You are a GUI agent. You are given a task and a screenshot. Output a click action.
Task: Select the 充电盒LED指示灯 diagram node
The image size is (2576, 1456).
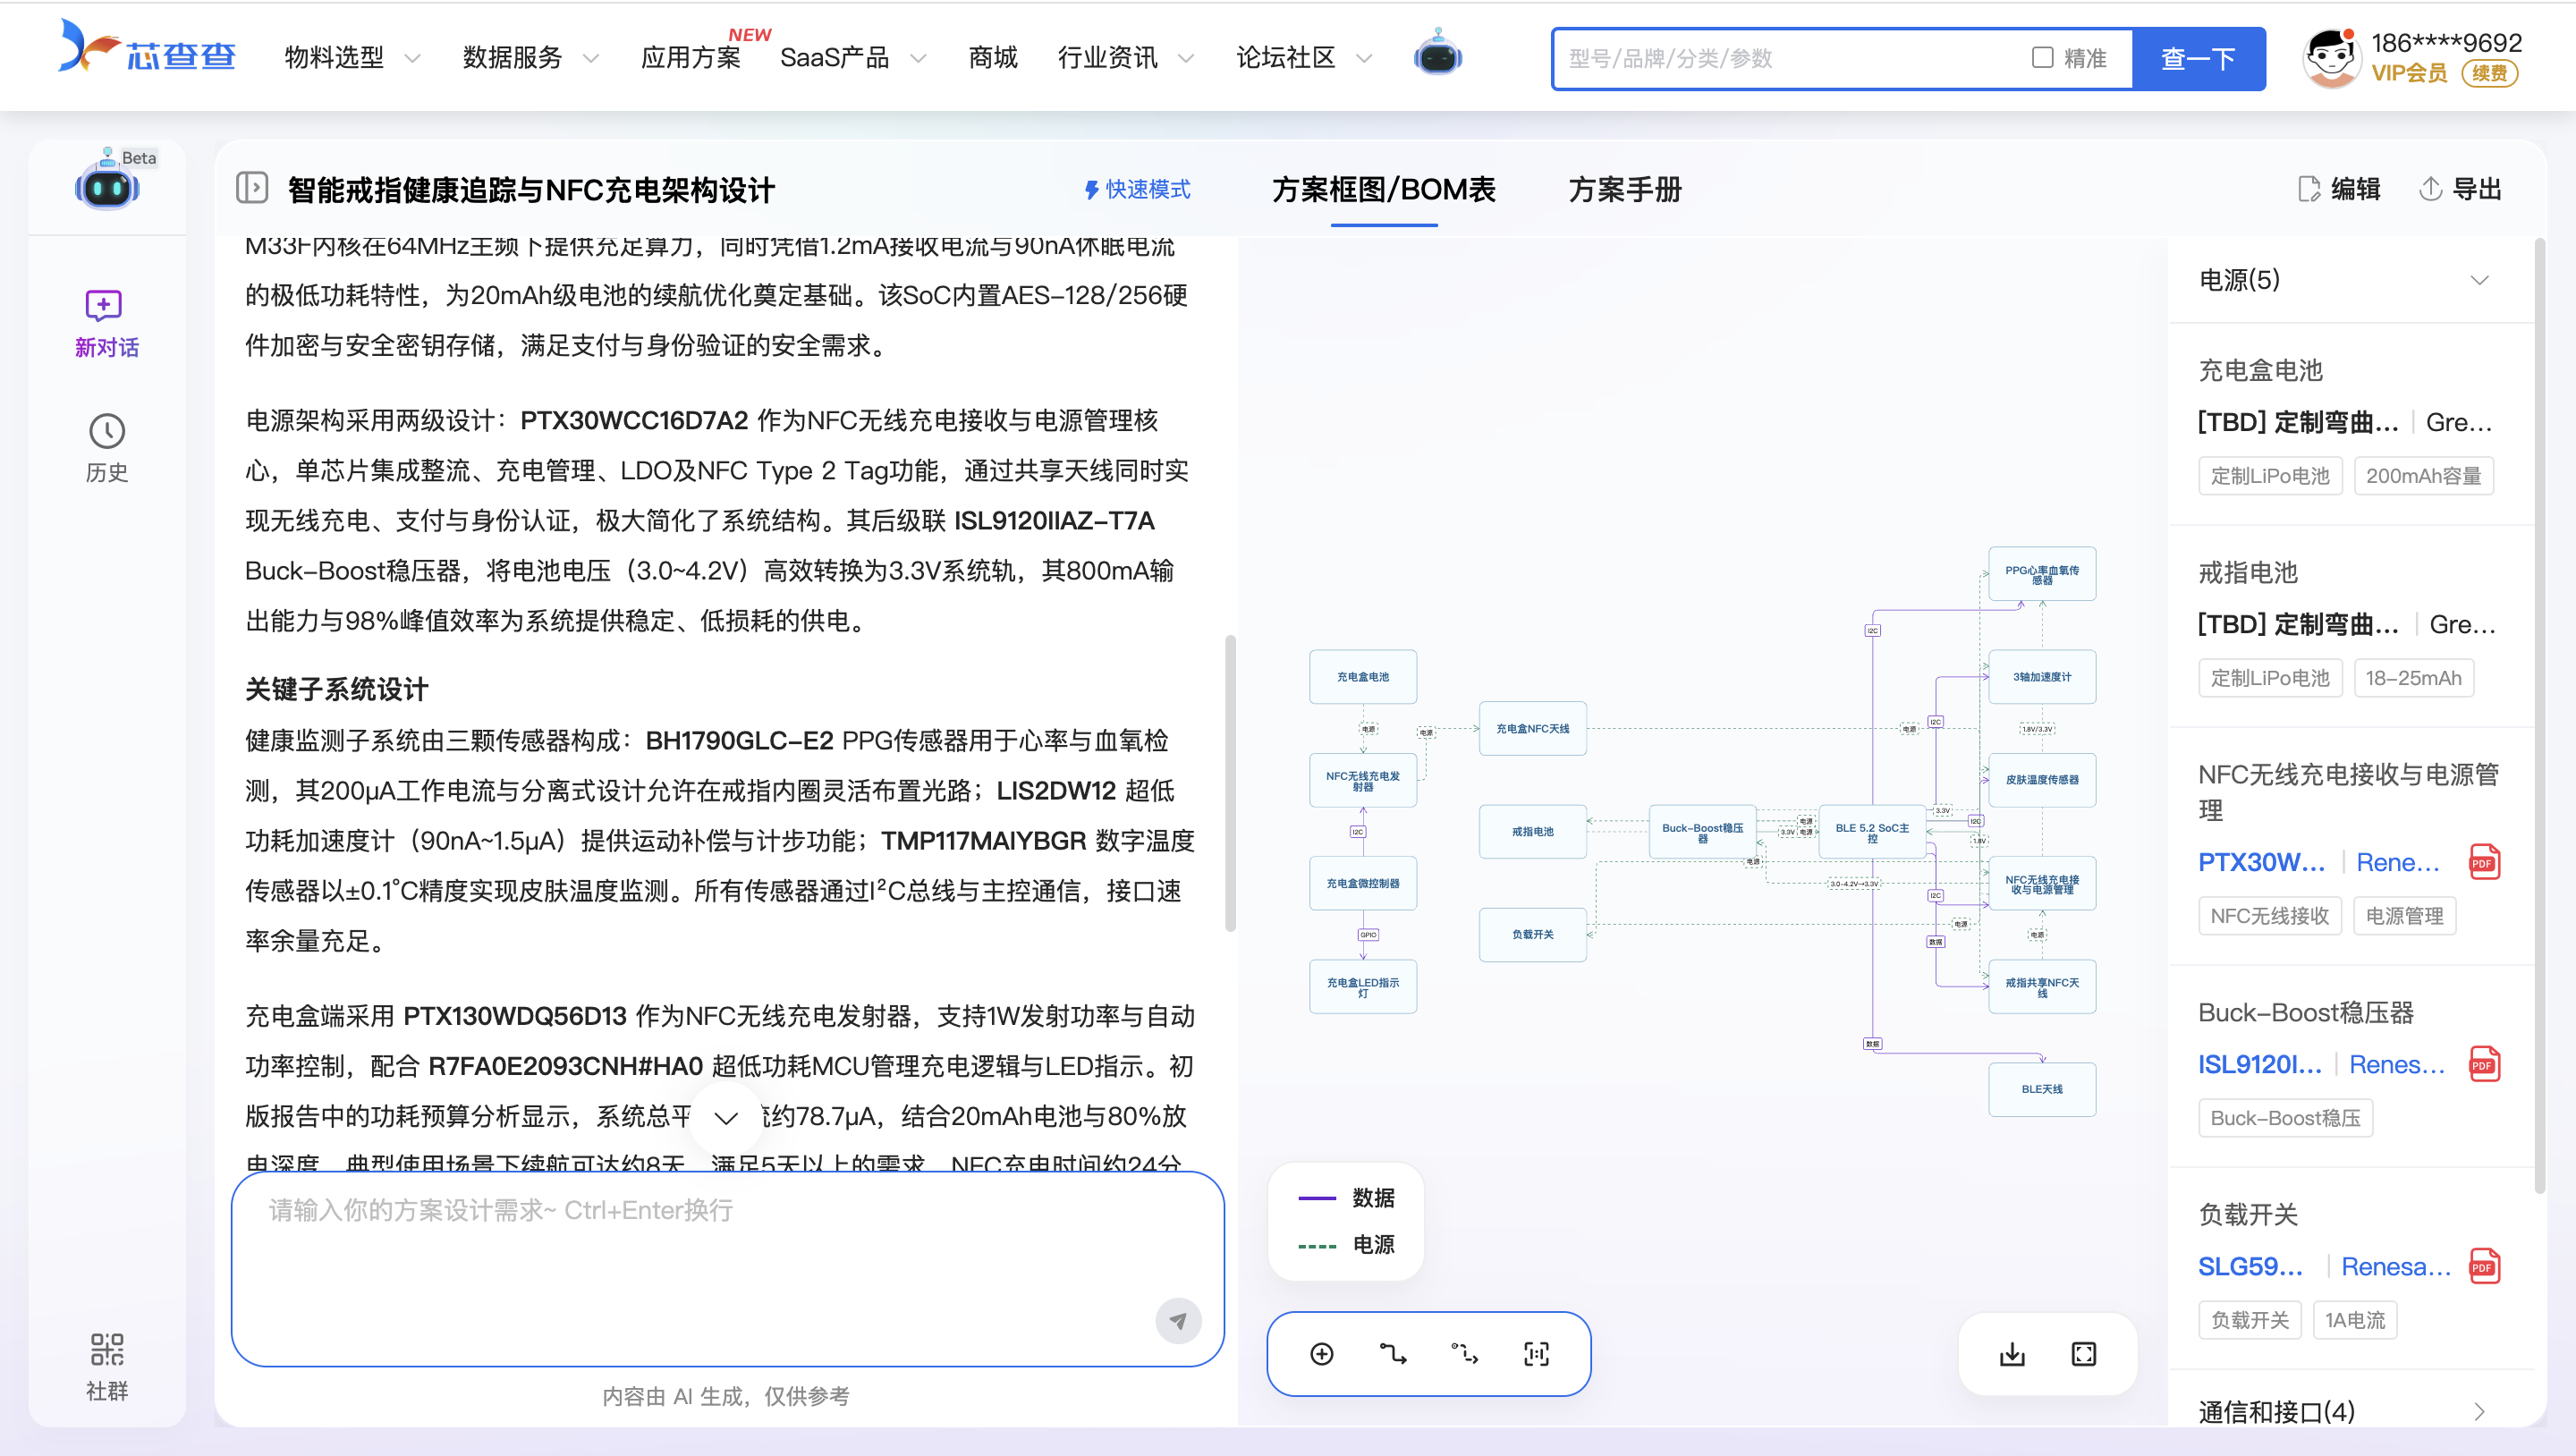click(1363, 987)
